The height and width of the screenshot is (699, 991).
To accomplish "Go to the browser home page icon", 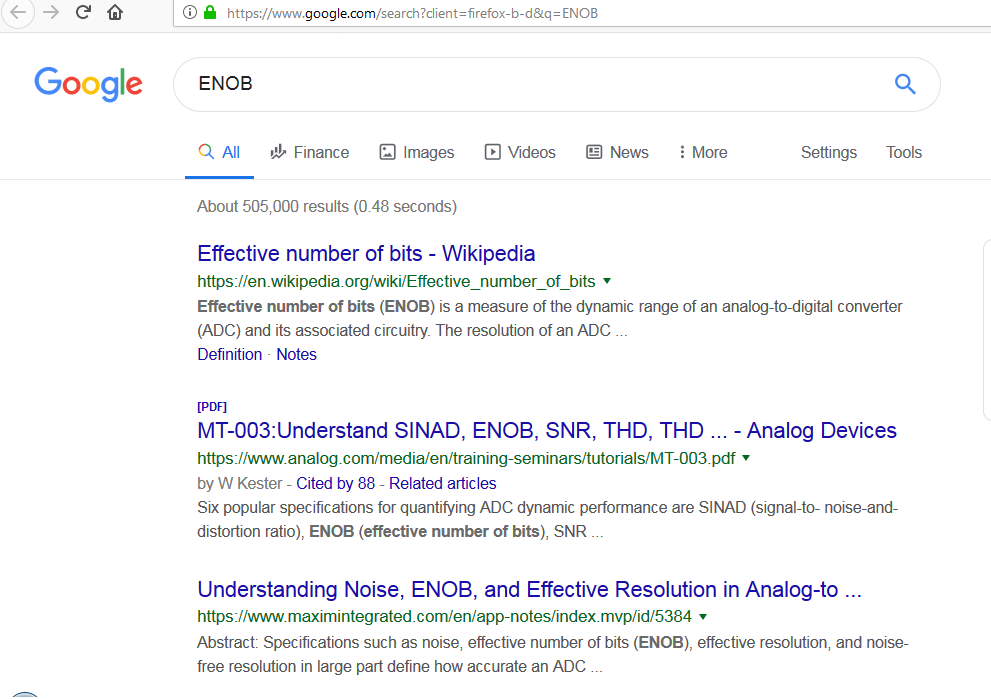I will (115, 13).
